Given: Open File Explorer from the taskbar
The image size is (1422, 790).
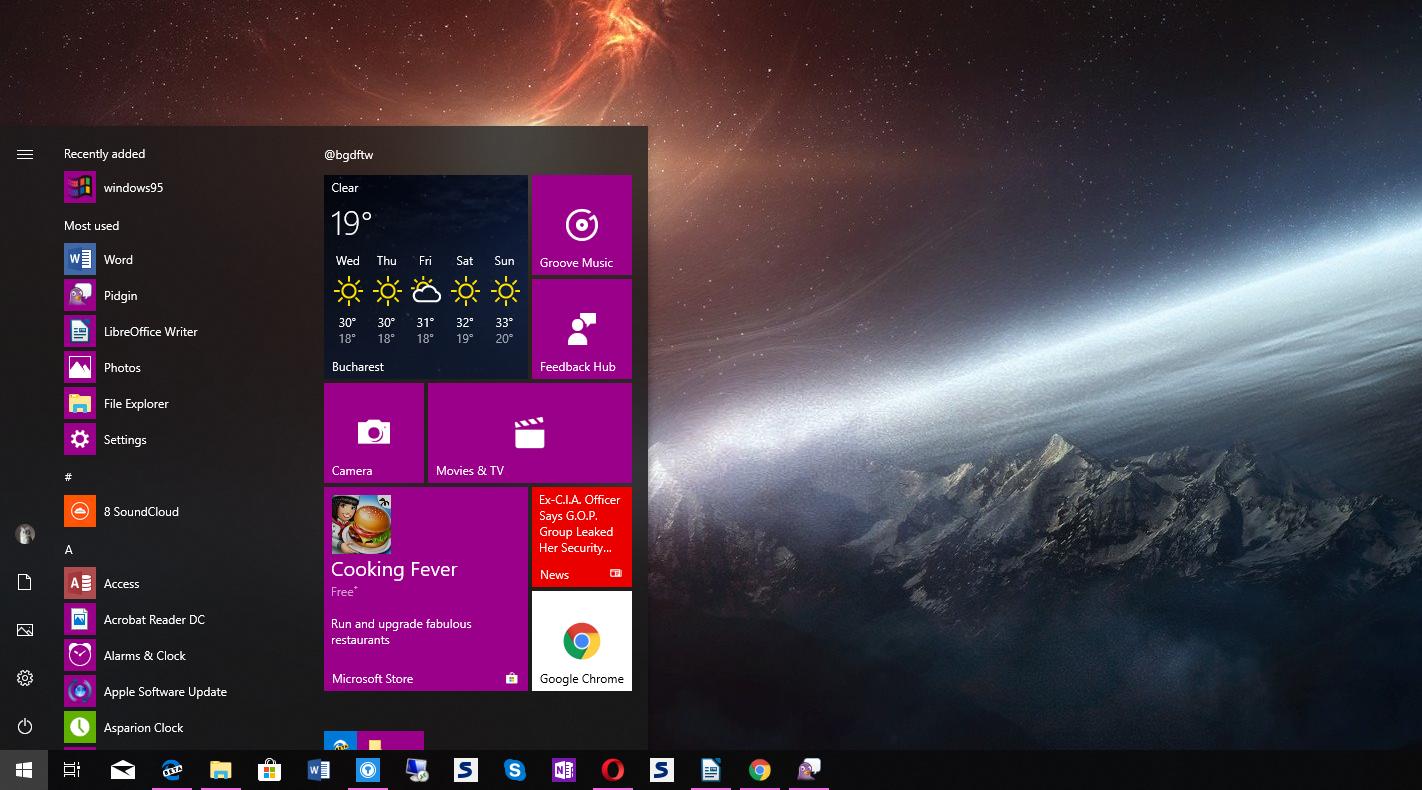Looking at the screenshot, I should [221, 770].
